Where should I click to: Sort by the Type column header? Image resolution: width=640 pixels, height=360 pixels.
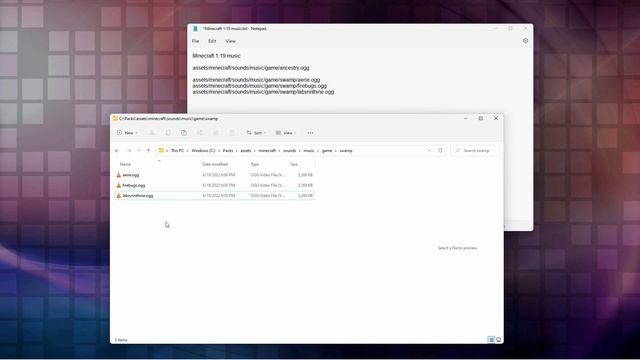pos(255,164)
